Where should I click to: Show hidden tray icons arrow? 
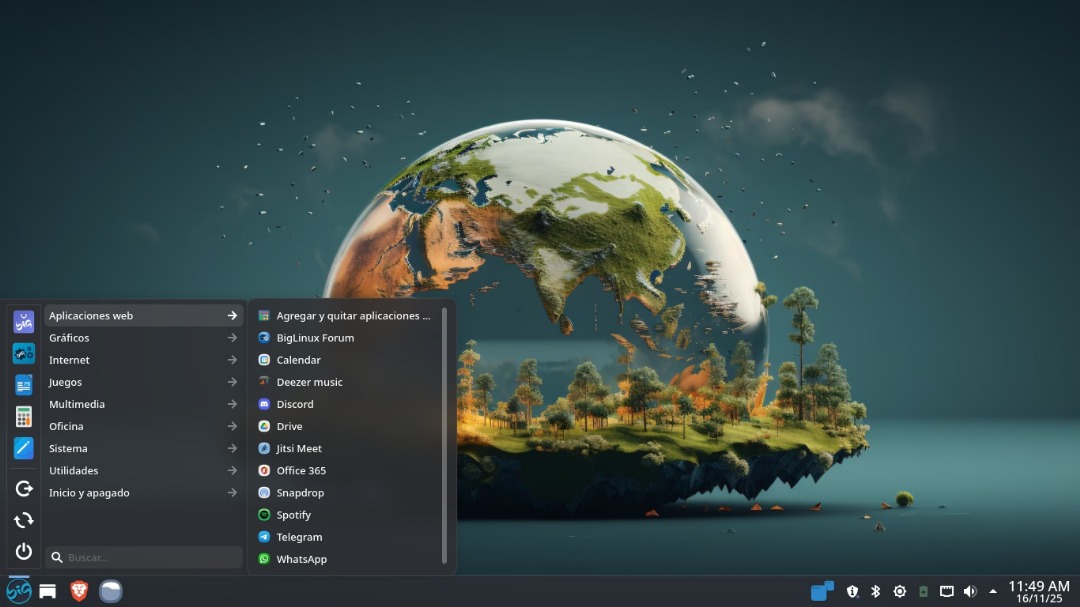993,591
